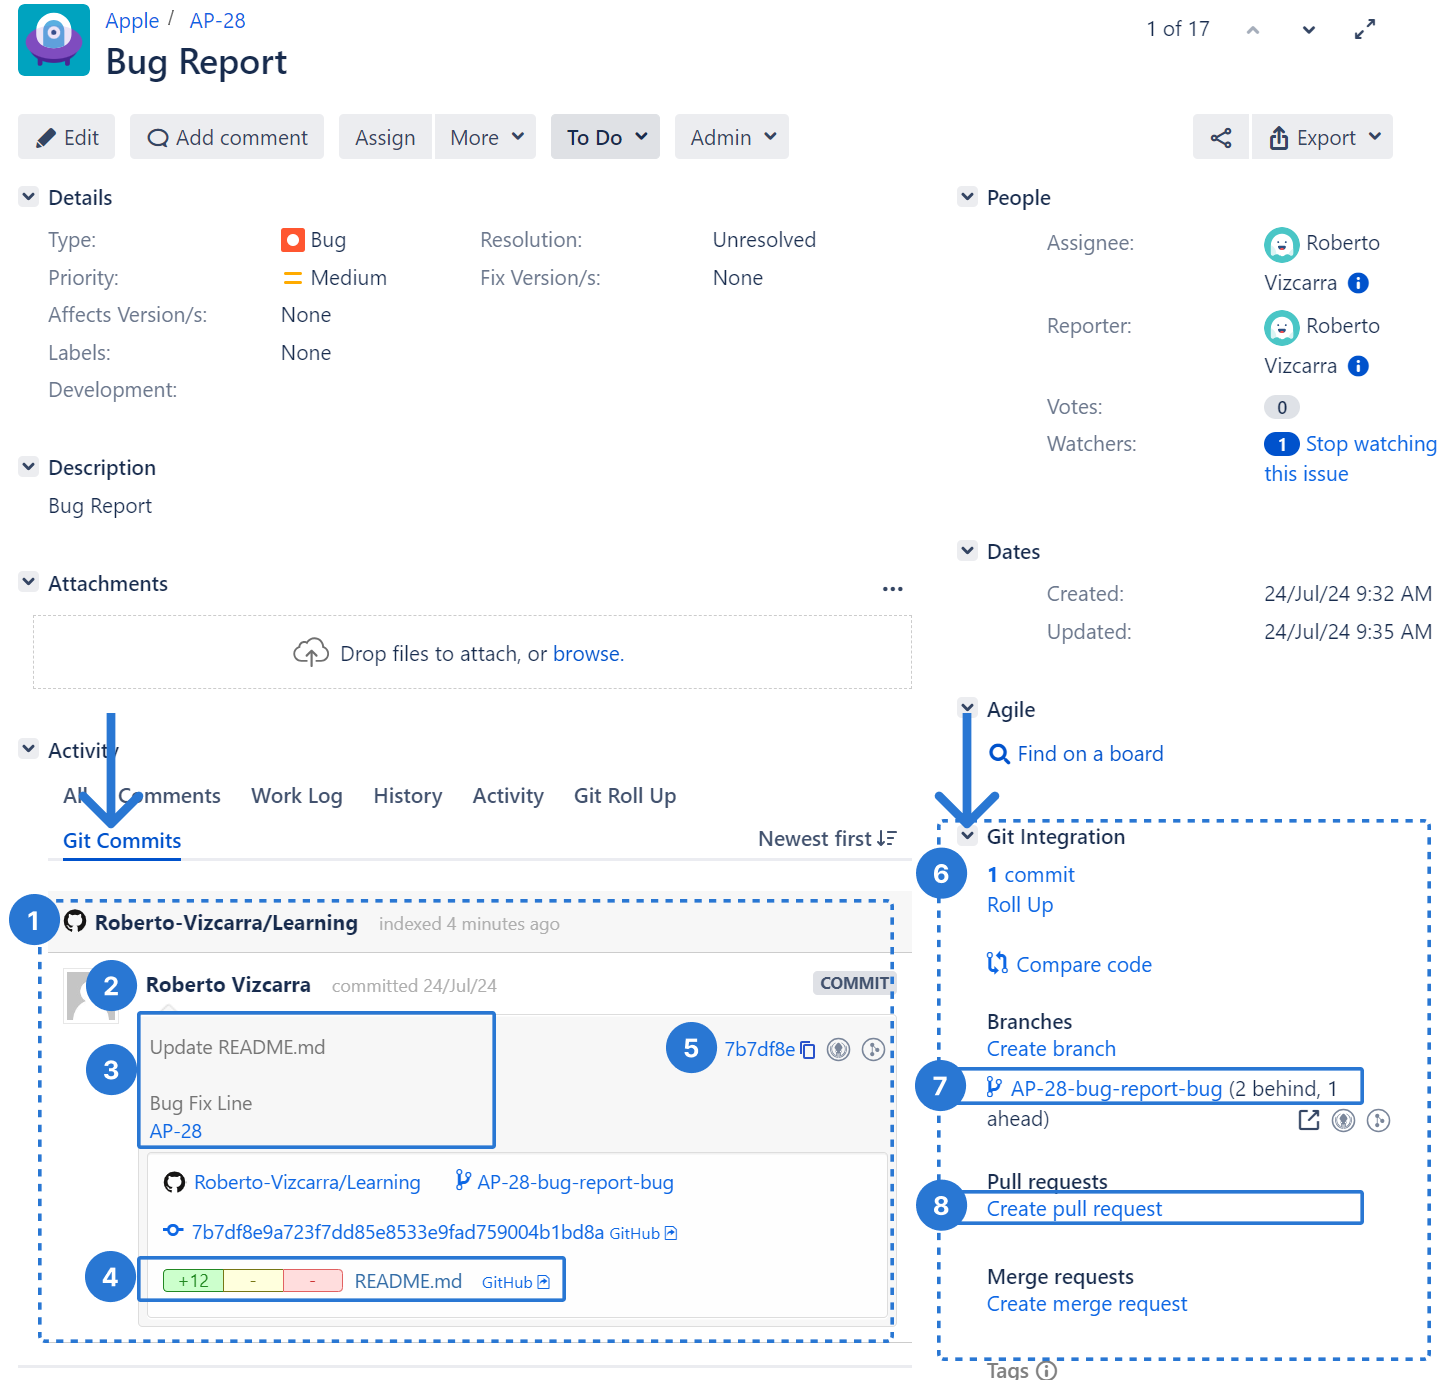Click Create pull request link

(x=1074, y=1209)
